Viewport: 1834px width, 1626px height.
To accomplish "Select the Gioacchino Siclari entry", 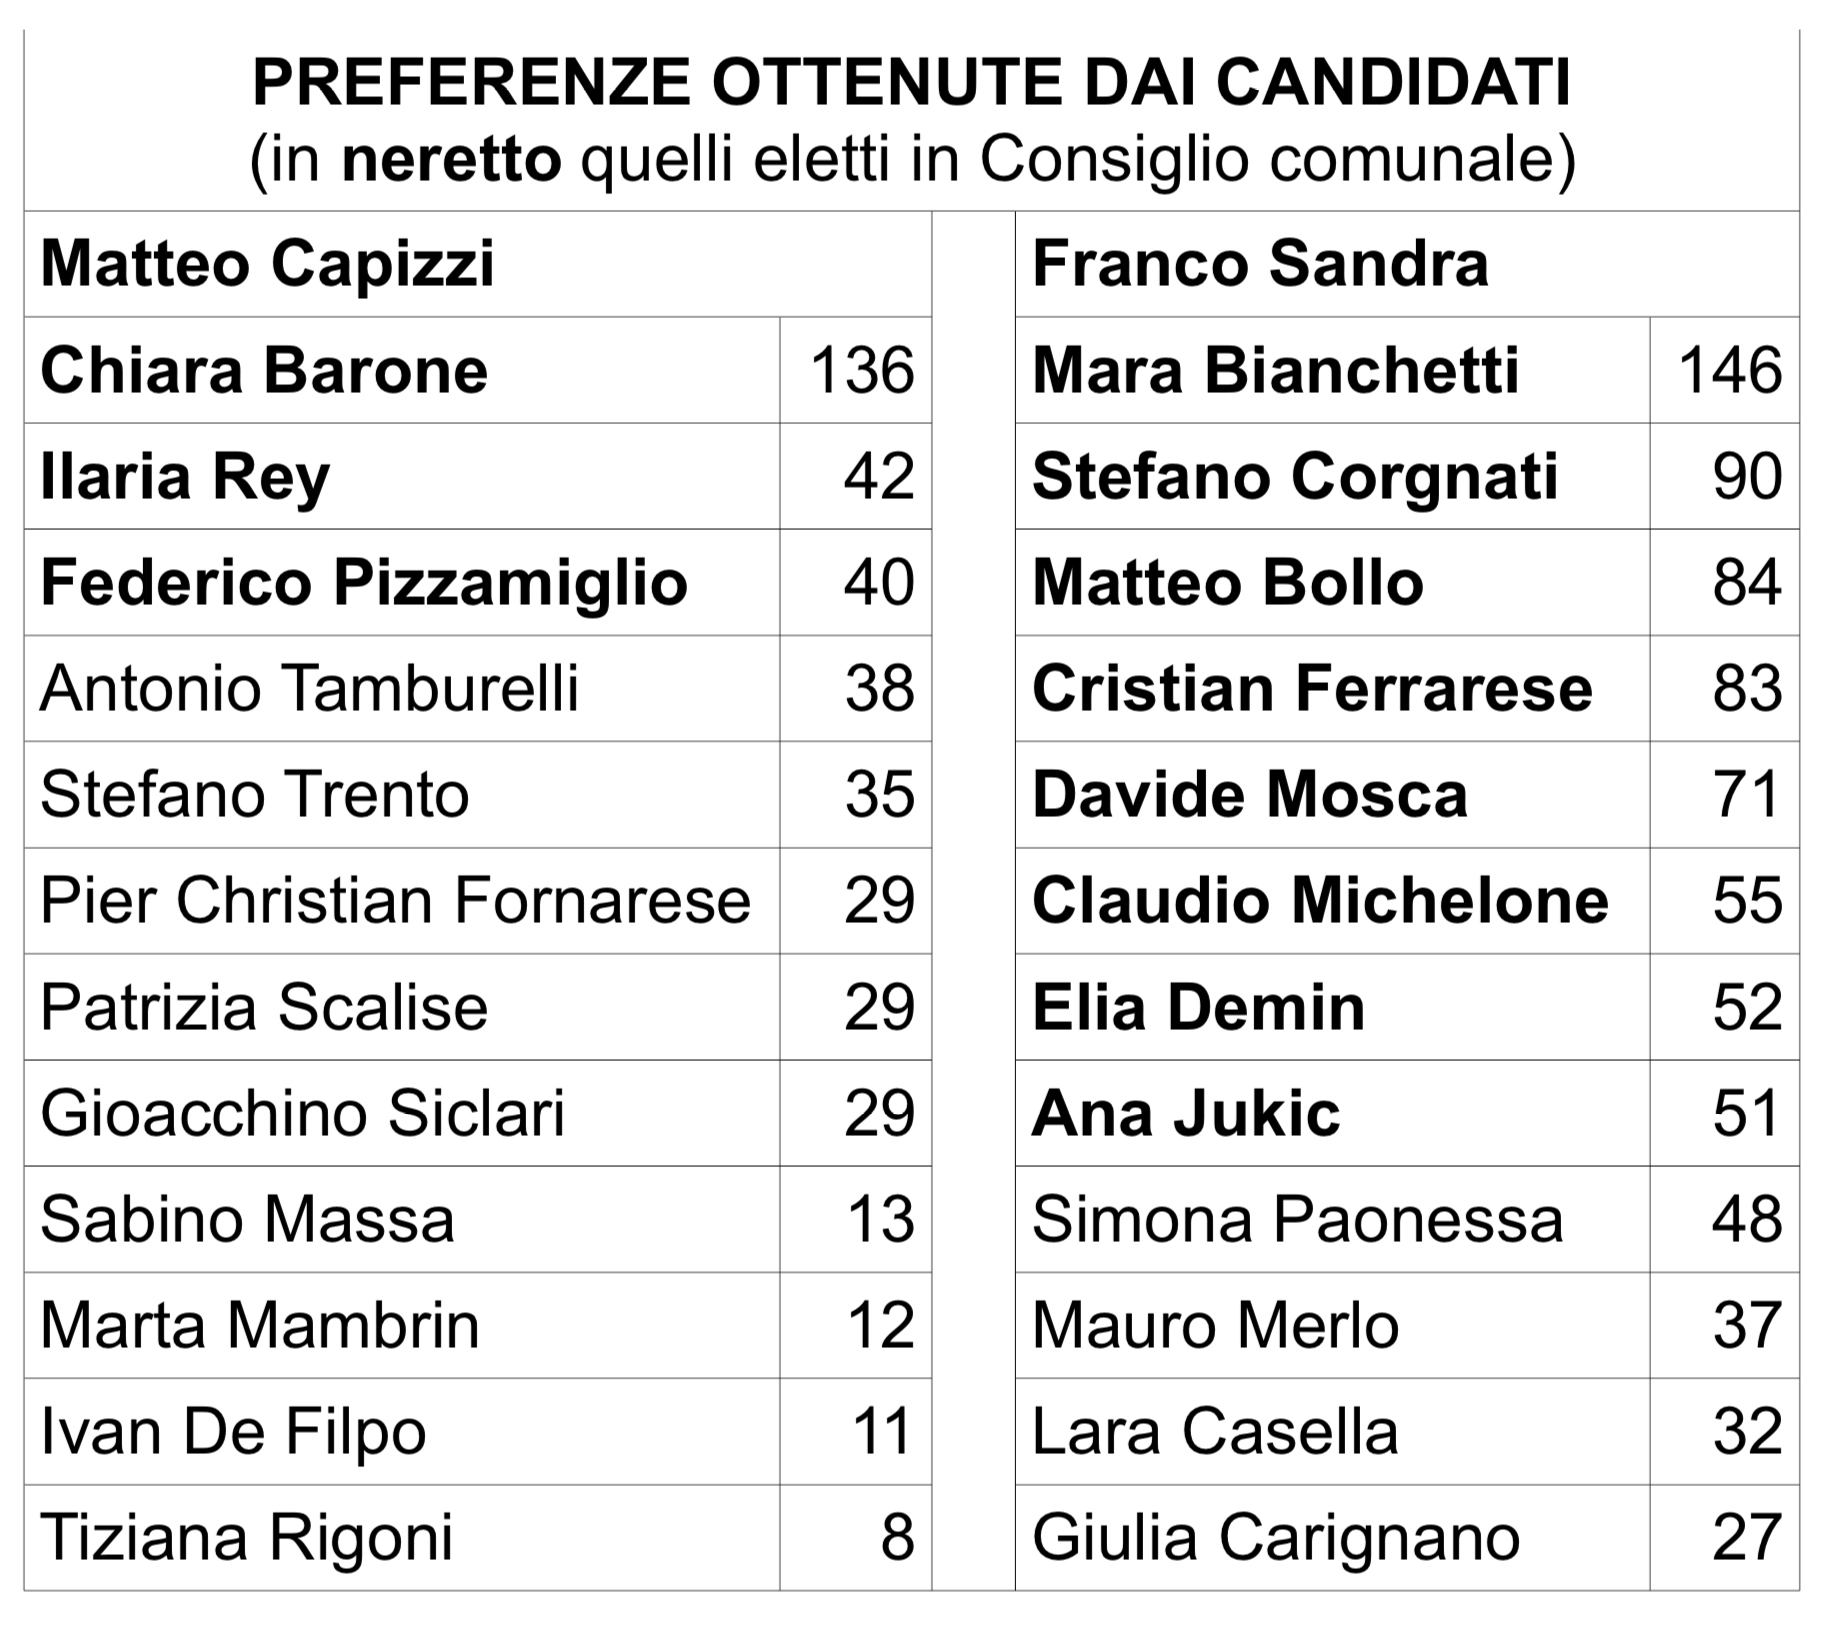I will [303, 1113].
